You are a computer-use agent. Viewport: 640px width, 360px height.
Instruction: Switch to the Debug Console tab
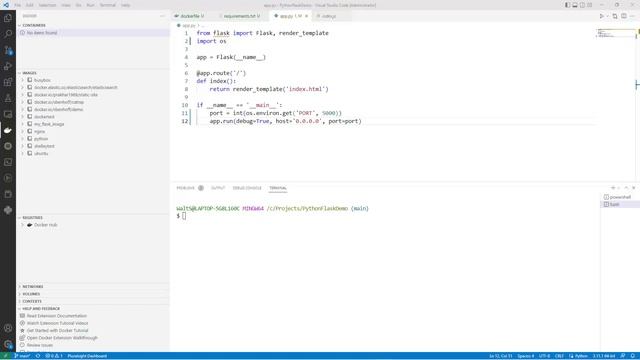(247, 188)
